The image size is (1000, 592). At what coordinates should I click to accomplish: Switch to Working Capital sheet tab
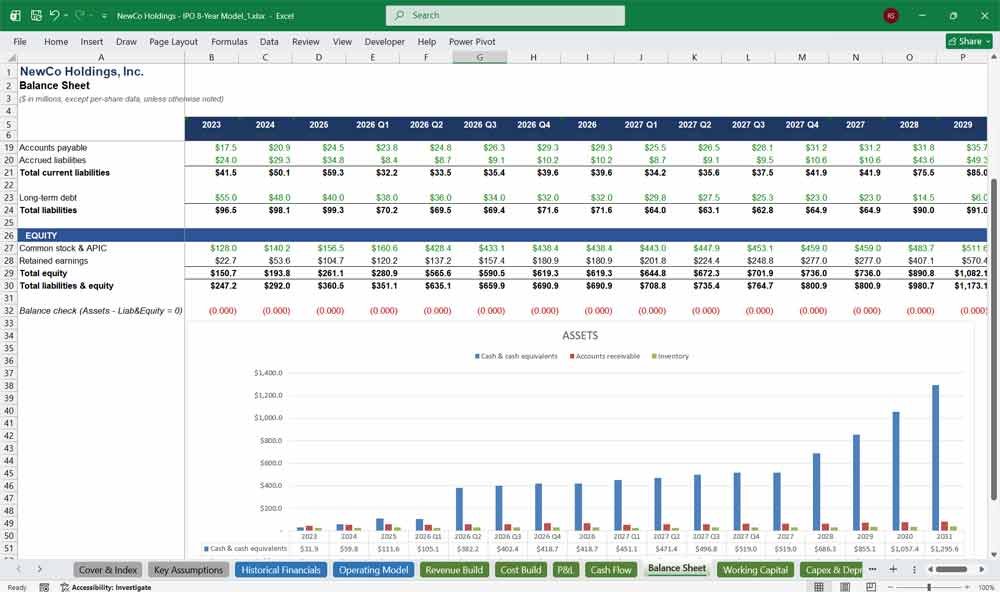tap(755, 570)
